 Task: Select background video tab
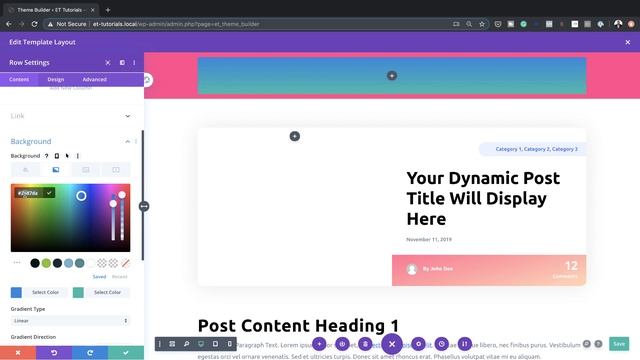(116, 170)
